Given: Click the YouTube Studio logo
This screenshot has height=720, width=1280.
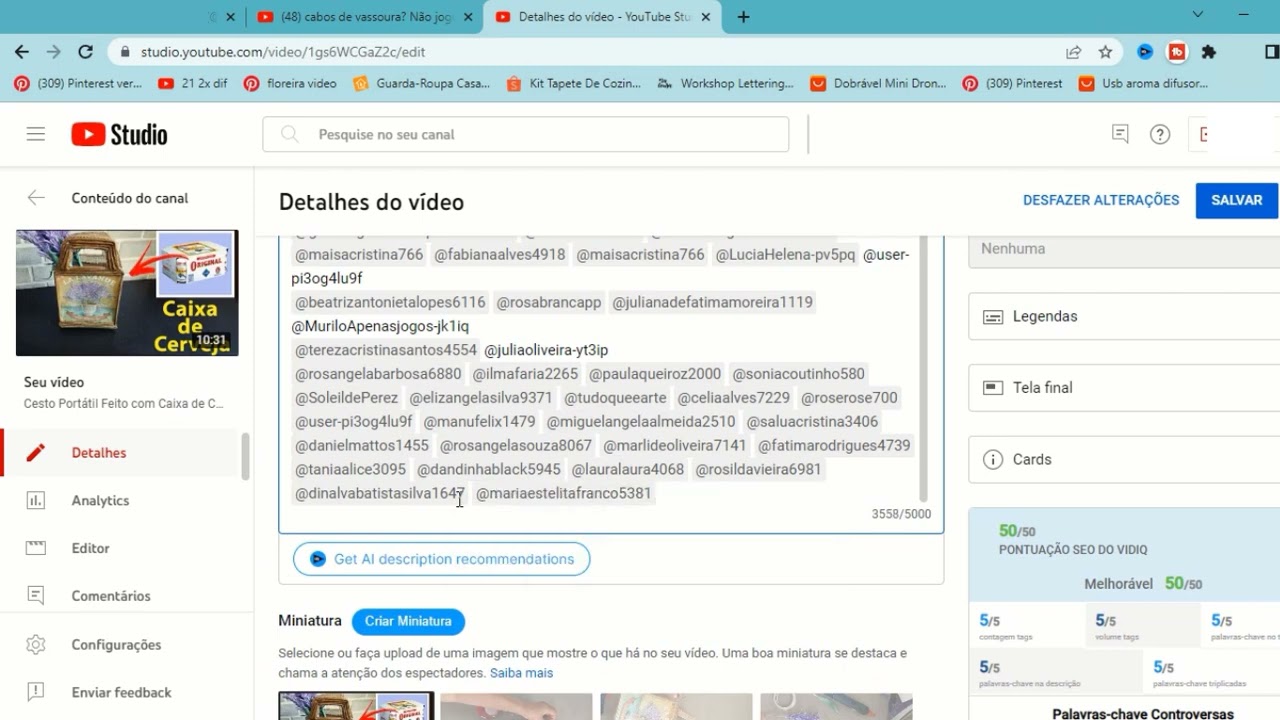Looking at the screenshot, I should pos(119,134).
